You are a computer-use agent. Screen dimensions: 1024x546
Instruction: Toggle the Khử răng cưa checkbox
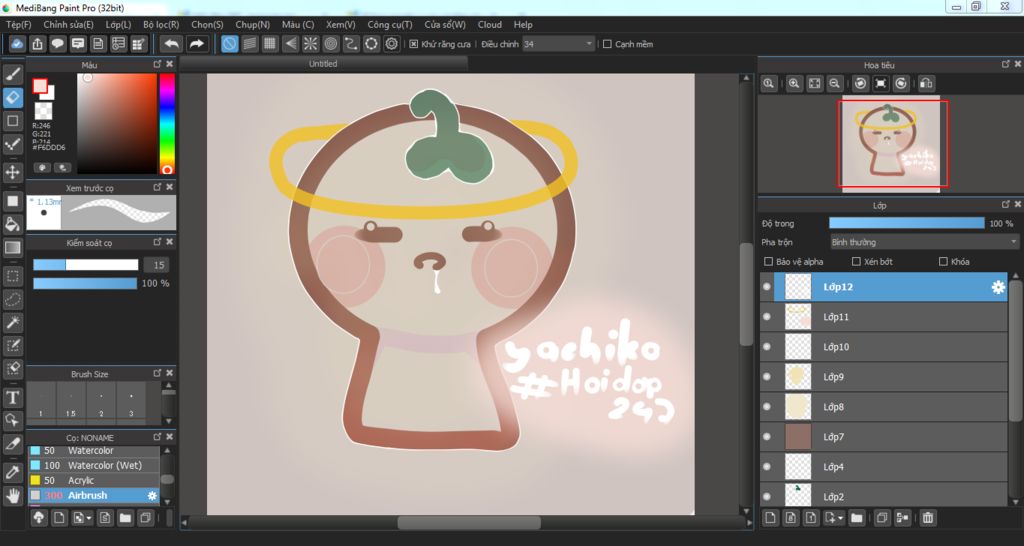(x=414, y=44)
